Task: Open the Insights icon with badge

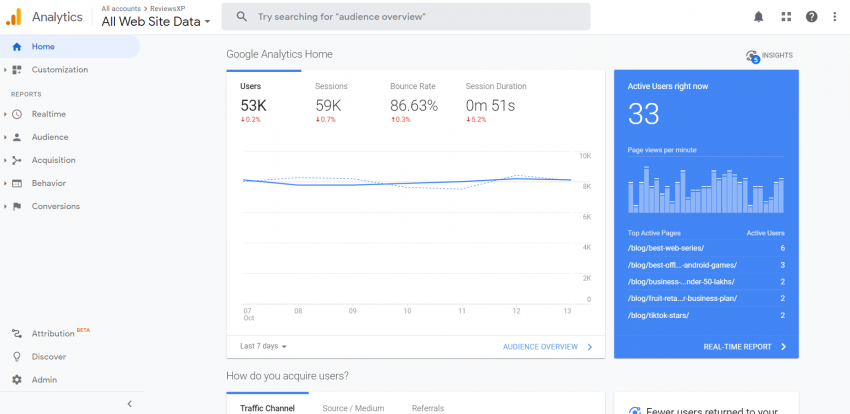Action: [x=752, y=56]
